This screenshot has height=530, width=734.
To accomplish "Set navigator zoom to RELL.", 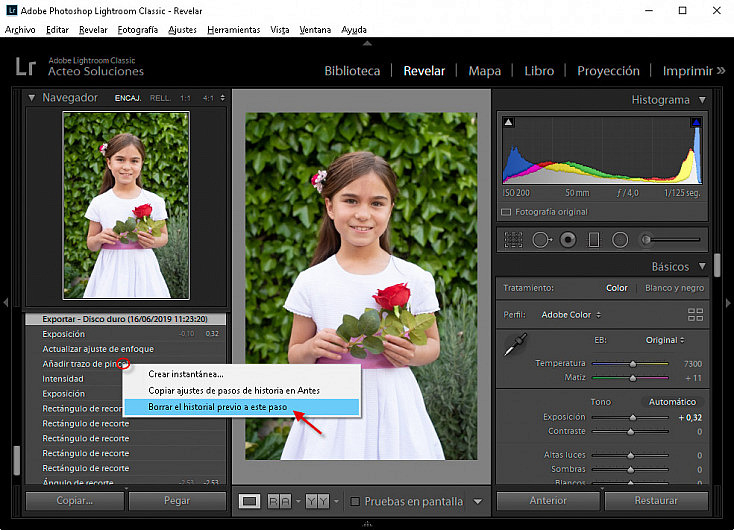I will tap(160, 98).
